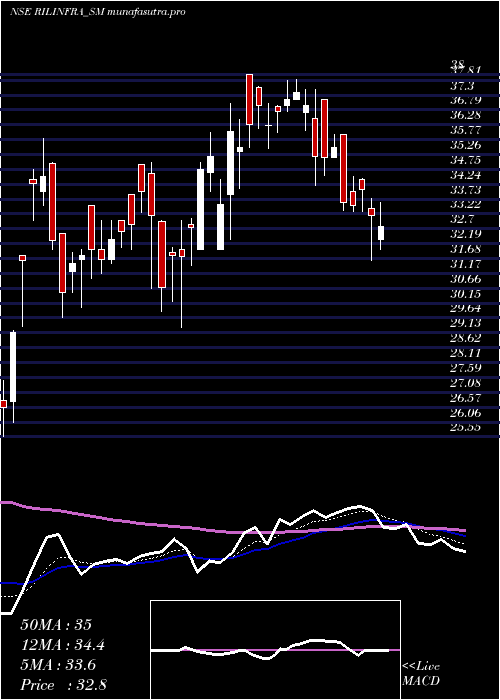Click the 33.22 price axis label
500x700 pixels.
click(465, 204)
